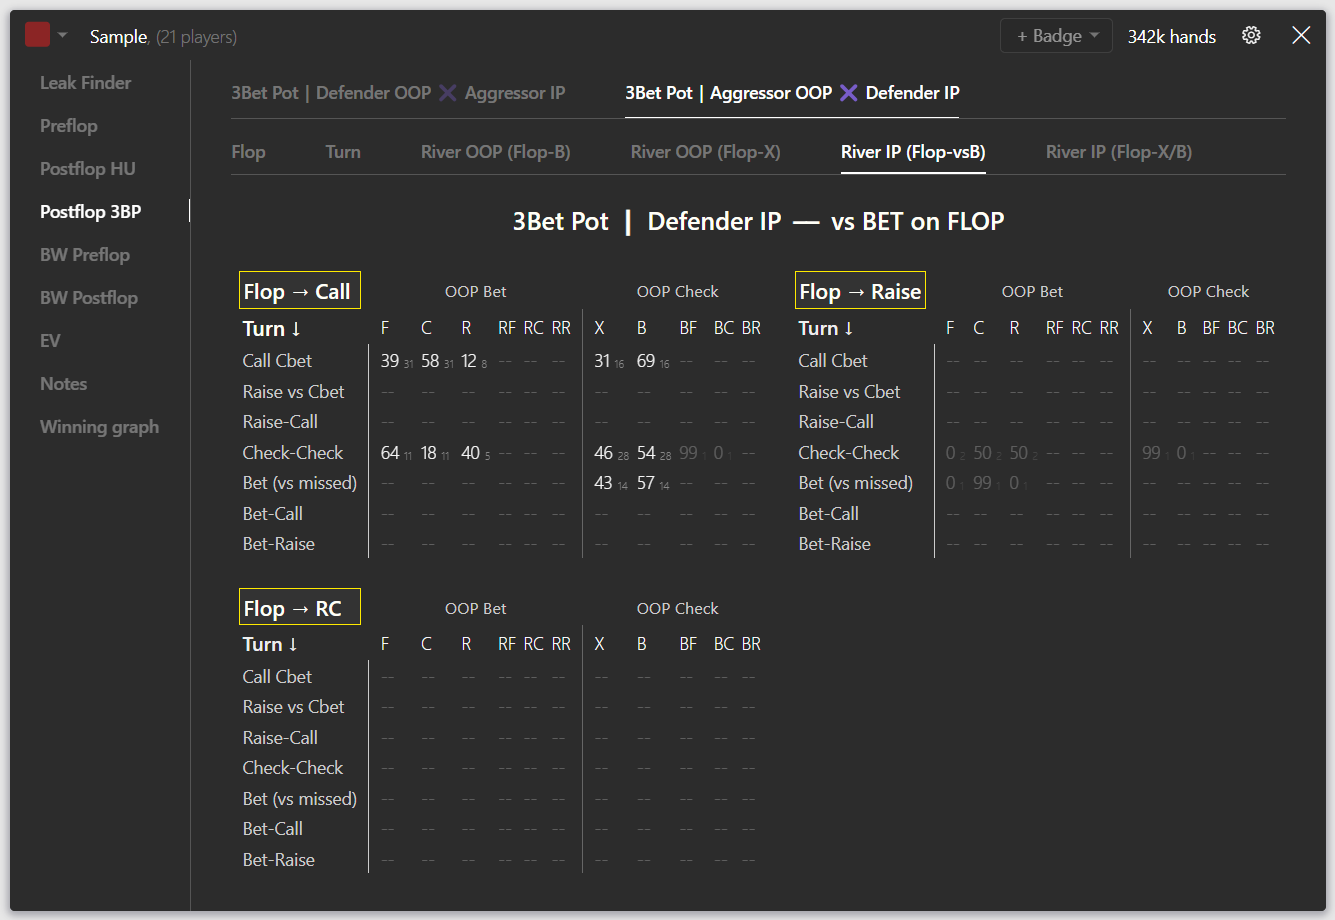Screen dimensions: 1335x920
Task: Switch to Defender OOP vs Aggressor IP tab
Action: [398, 93]
